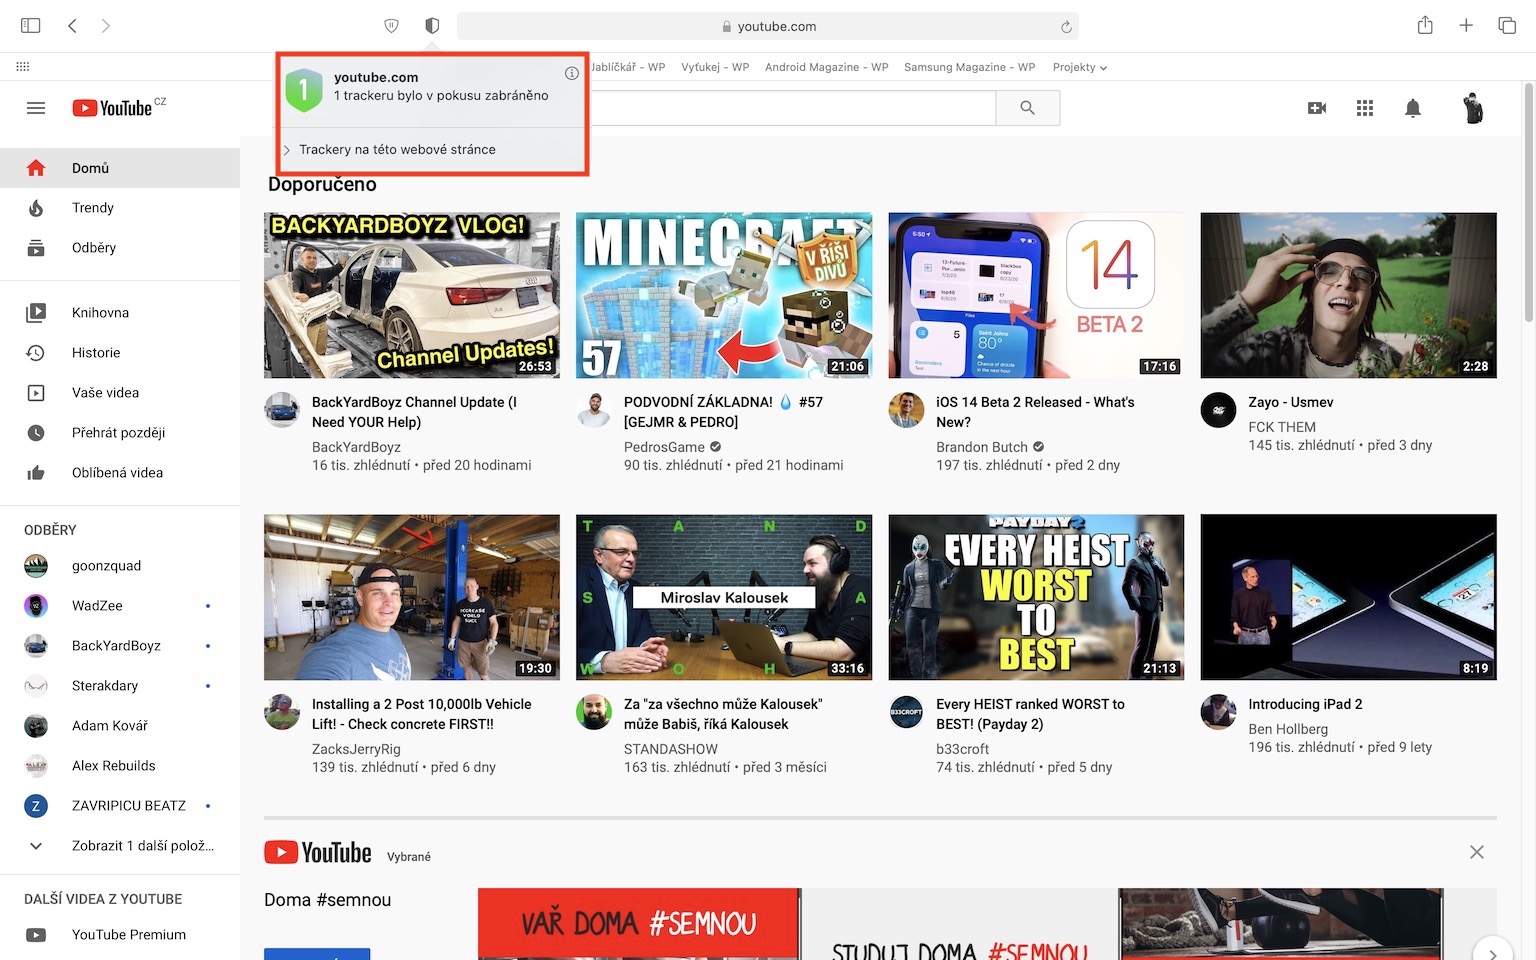Play the Introducing iPad 2 thumbnail
This screenshot has width=1536, height=960.
click(1348, 597)
